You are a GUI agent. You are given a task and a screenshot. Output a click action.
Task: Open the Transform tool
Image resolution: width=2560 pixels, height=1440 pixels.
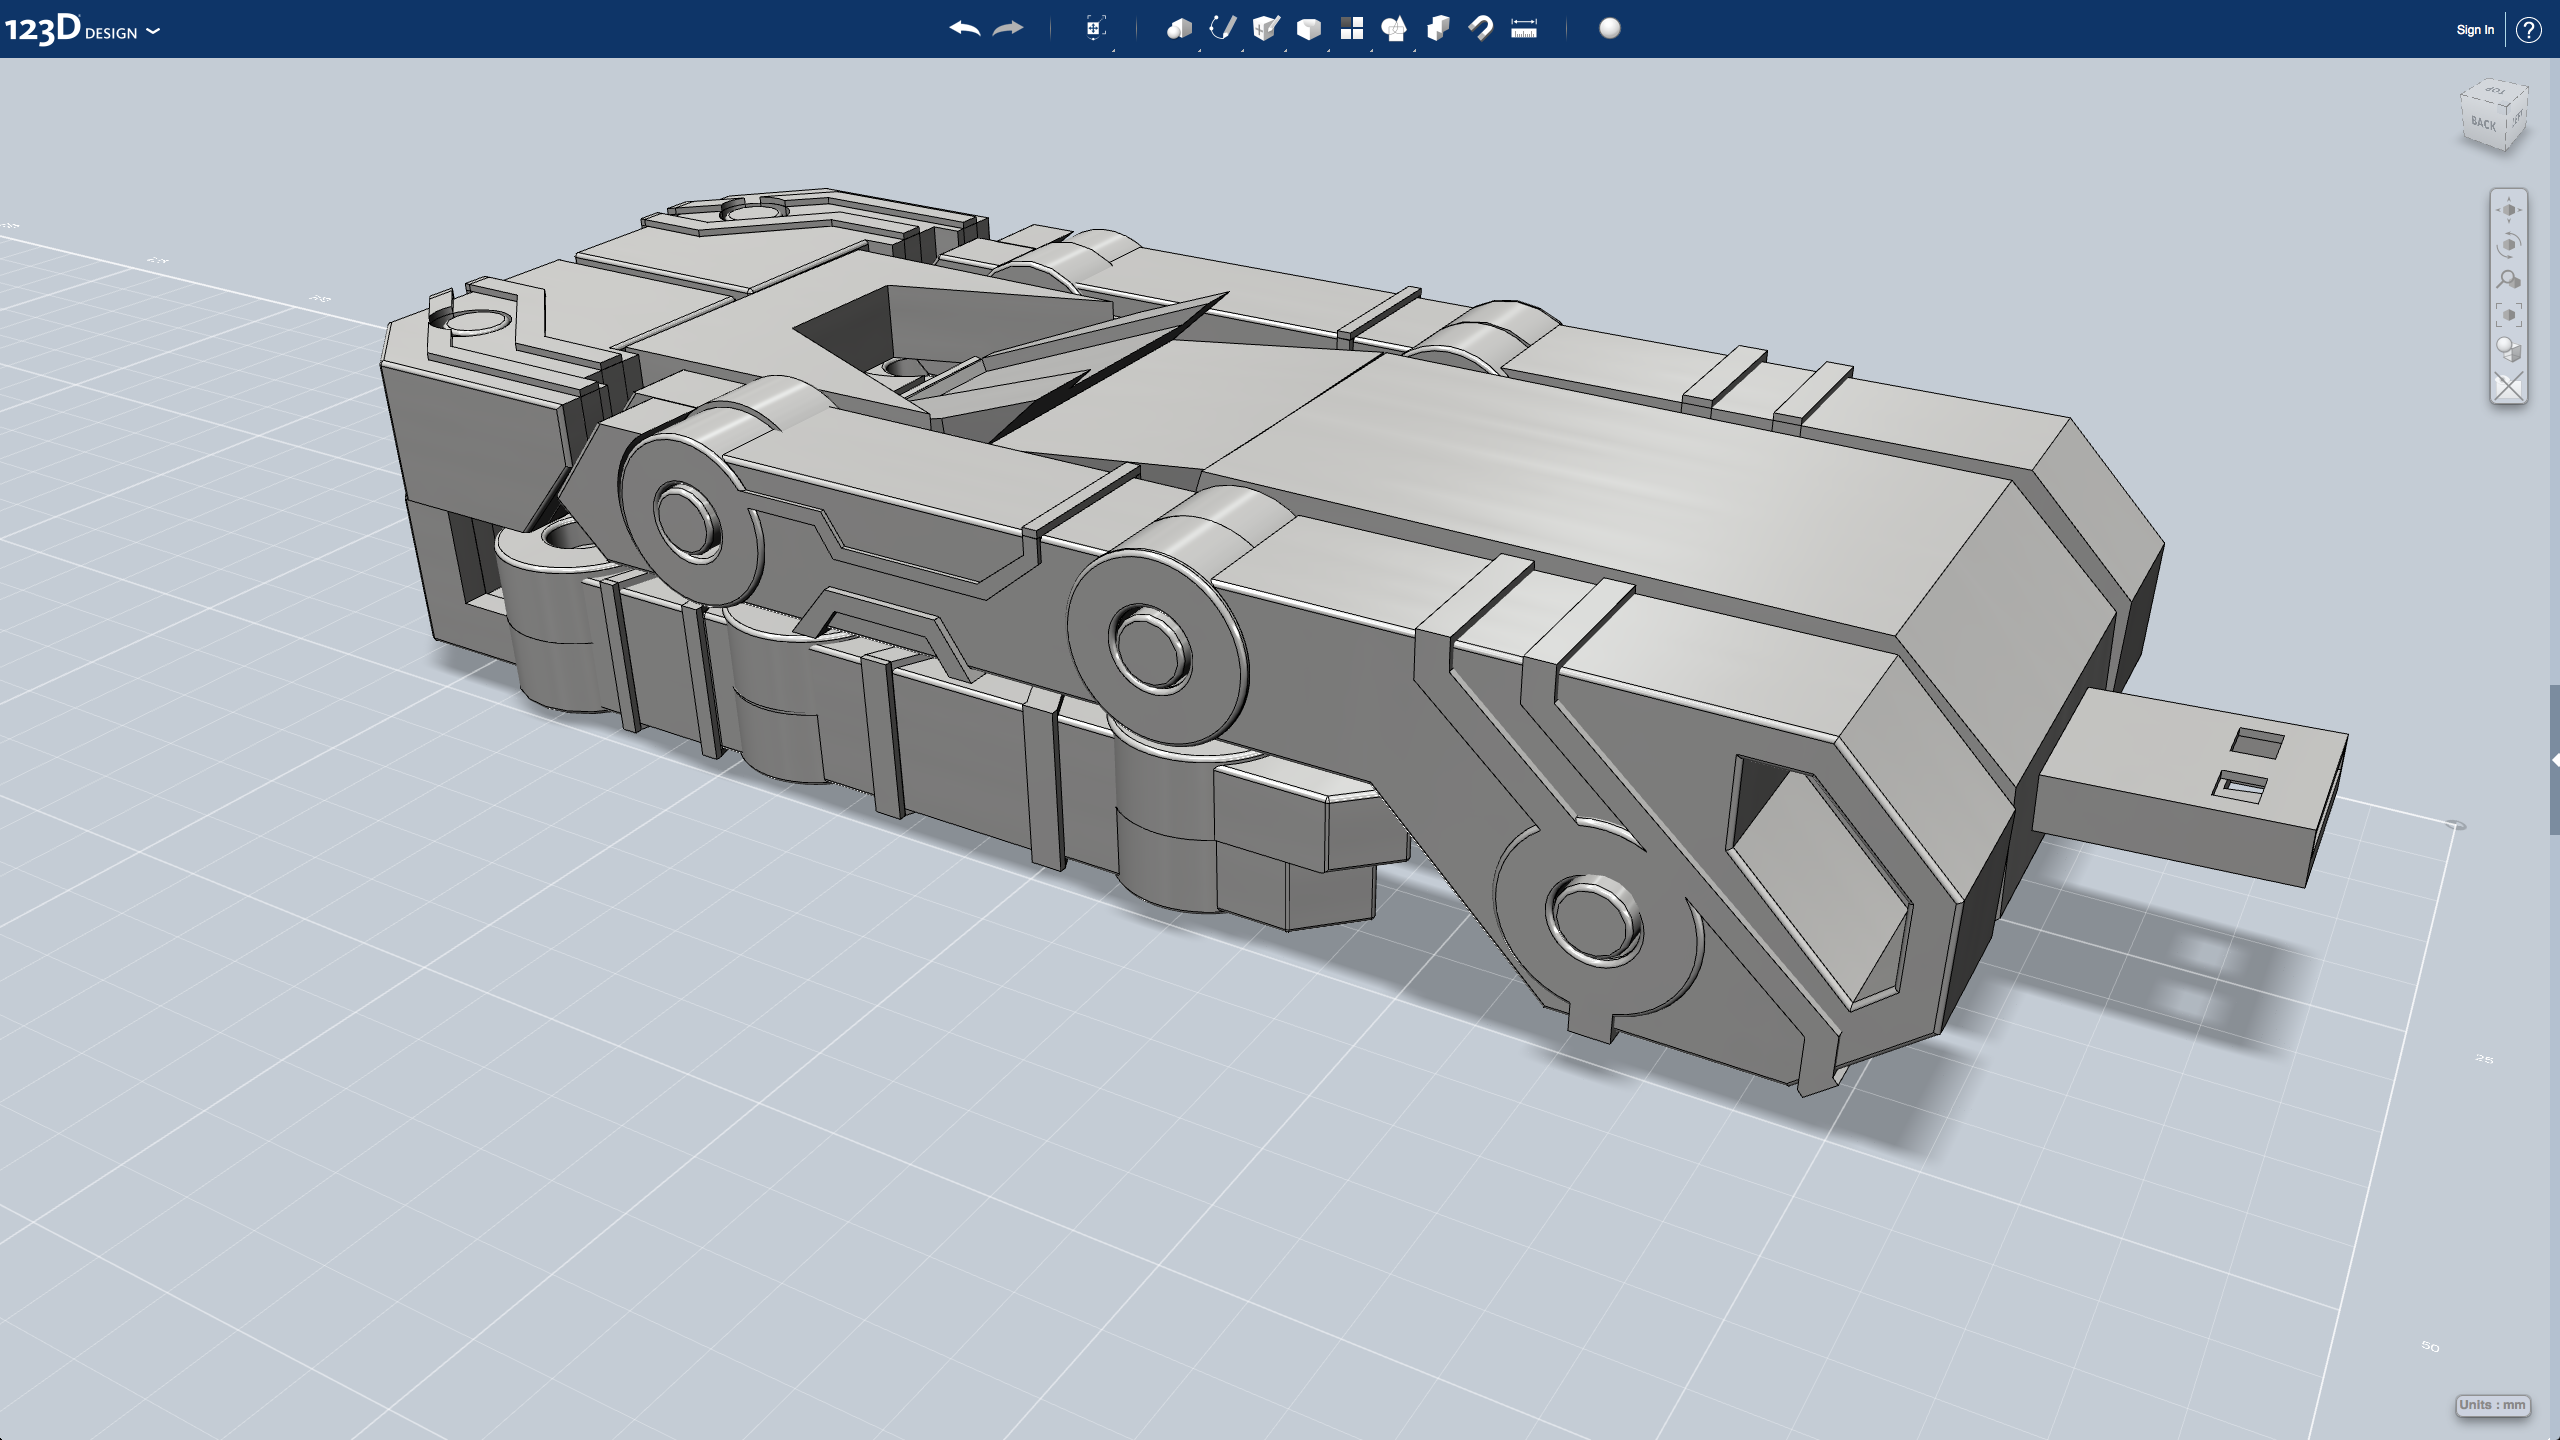pos(1095,29)
